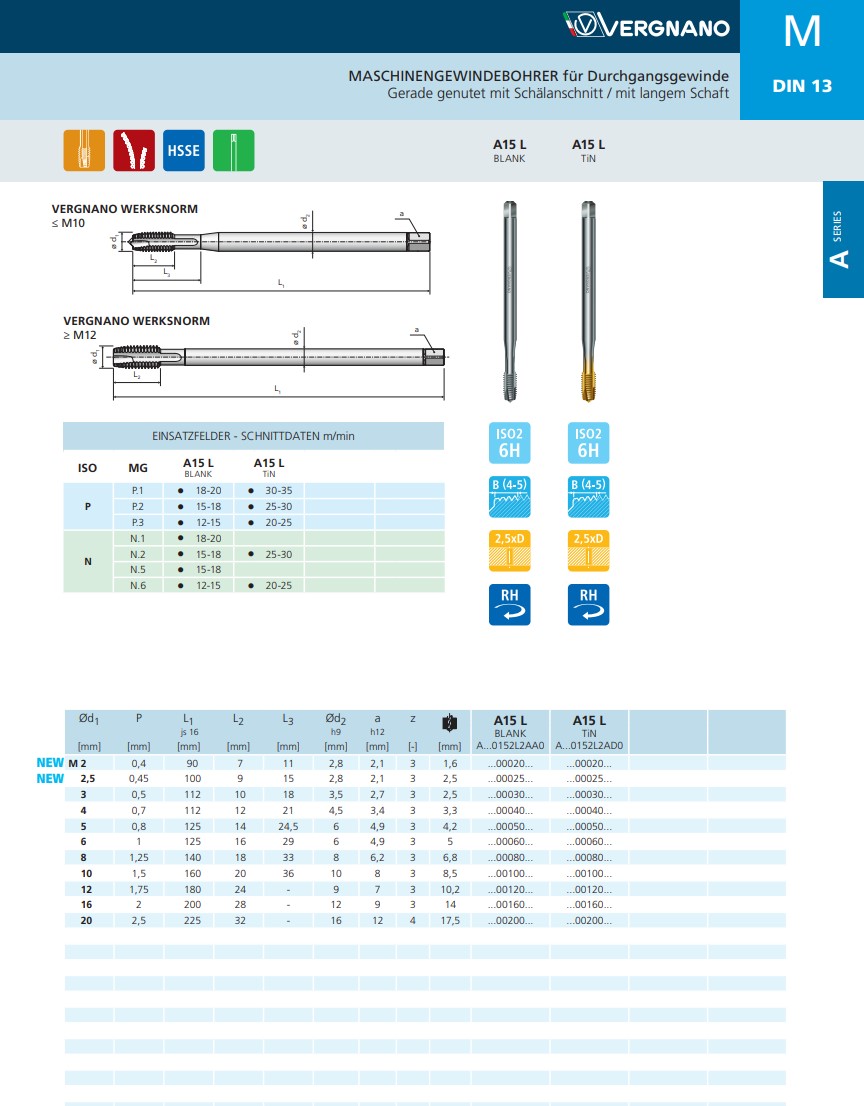Select the ISO group 'P' cell

[x=87, y=506]
